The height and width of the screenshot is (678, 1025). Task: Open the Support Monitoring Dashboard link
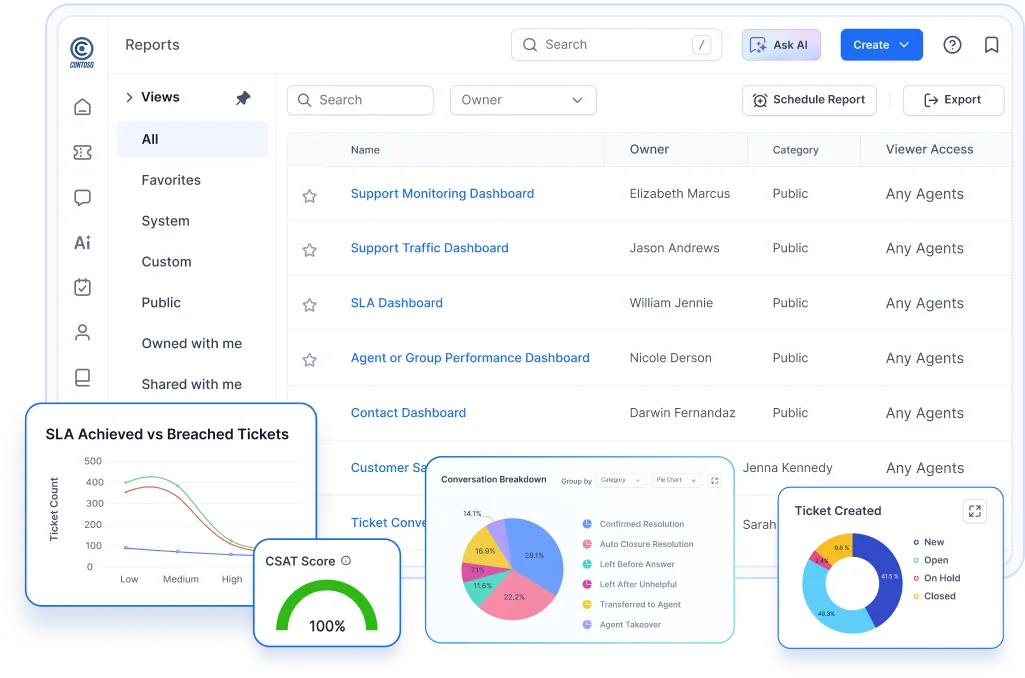[x=443, y=194]
